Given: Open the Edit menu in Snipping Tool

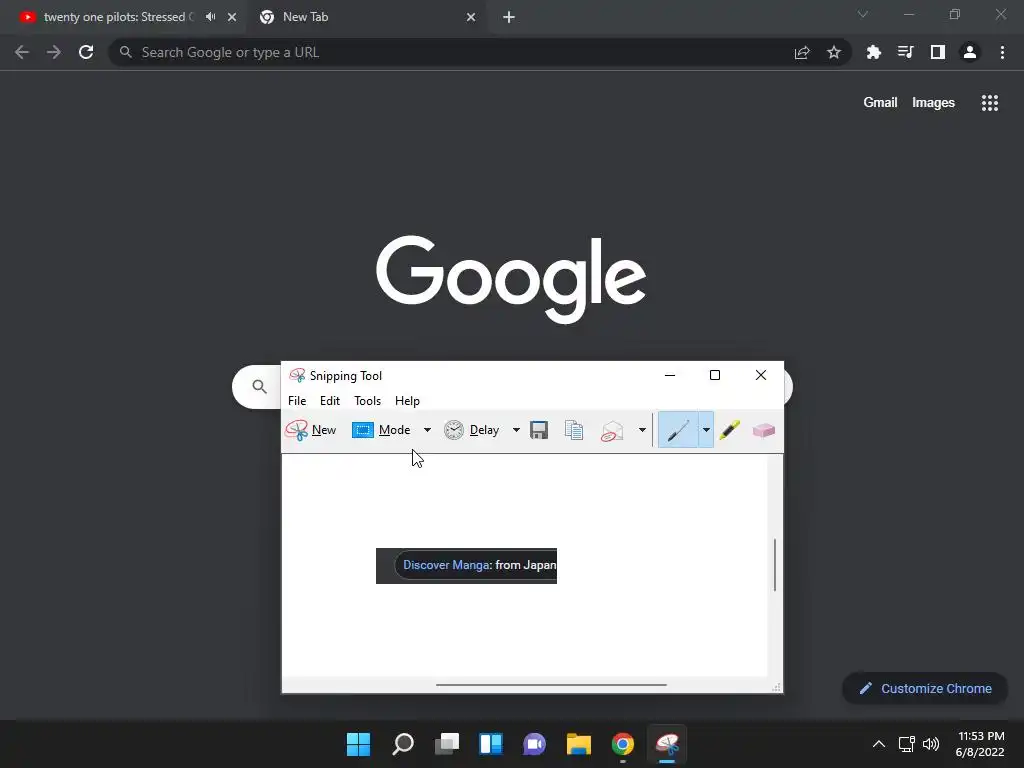Looking at the screenshot, I should pyautogui.click(x=330, y=401).
